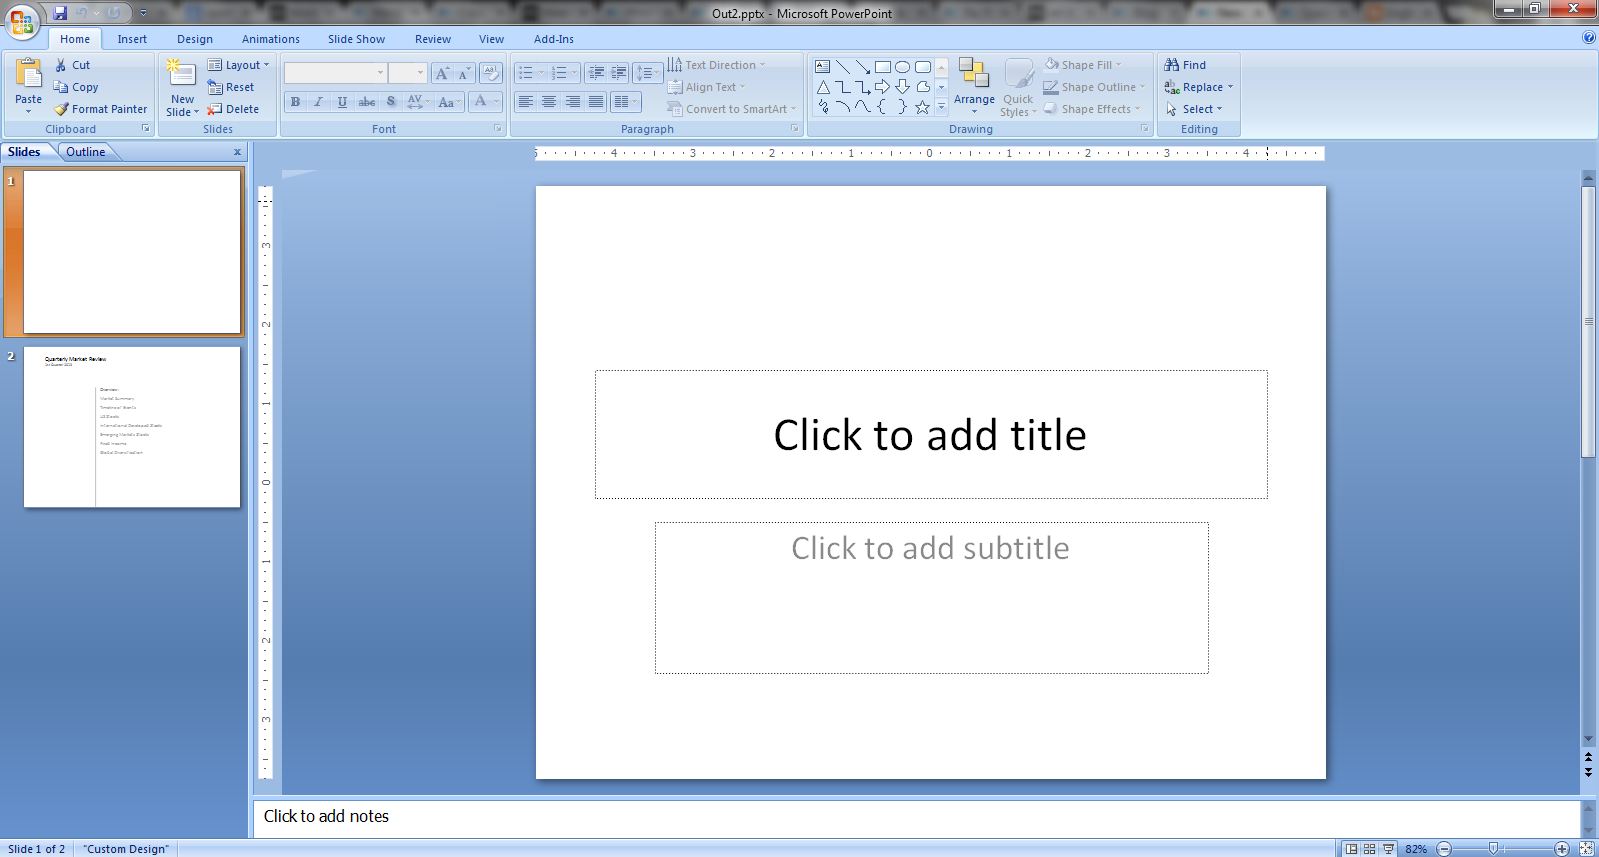The width and height of the screenshot is (1599, 857).
Task: Toggle Text Shadow formatting
Action: pyautogui.click(x=391, y=102)
